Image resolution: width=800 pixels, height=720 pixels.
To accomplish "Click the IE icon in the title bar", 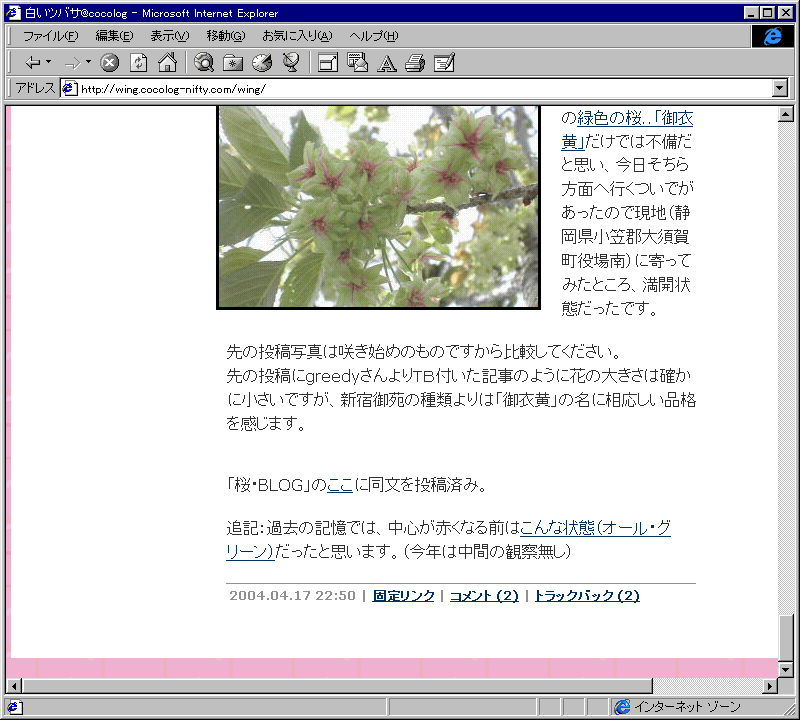I will [13, 13].
